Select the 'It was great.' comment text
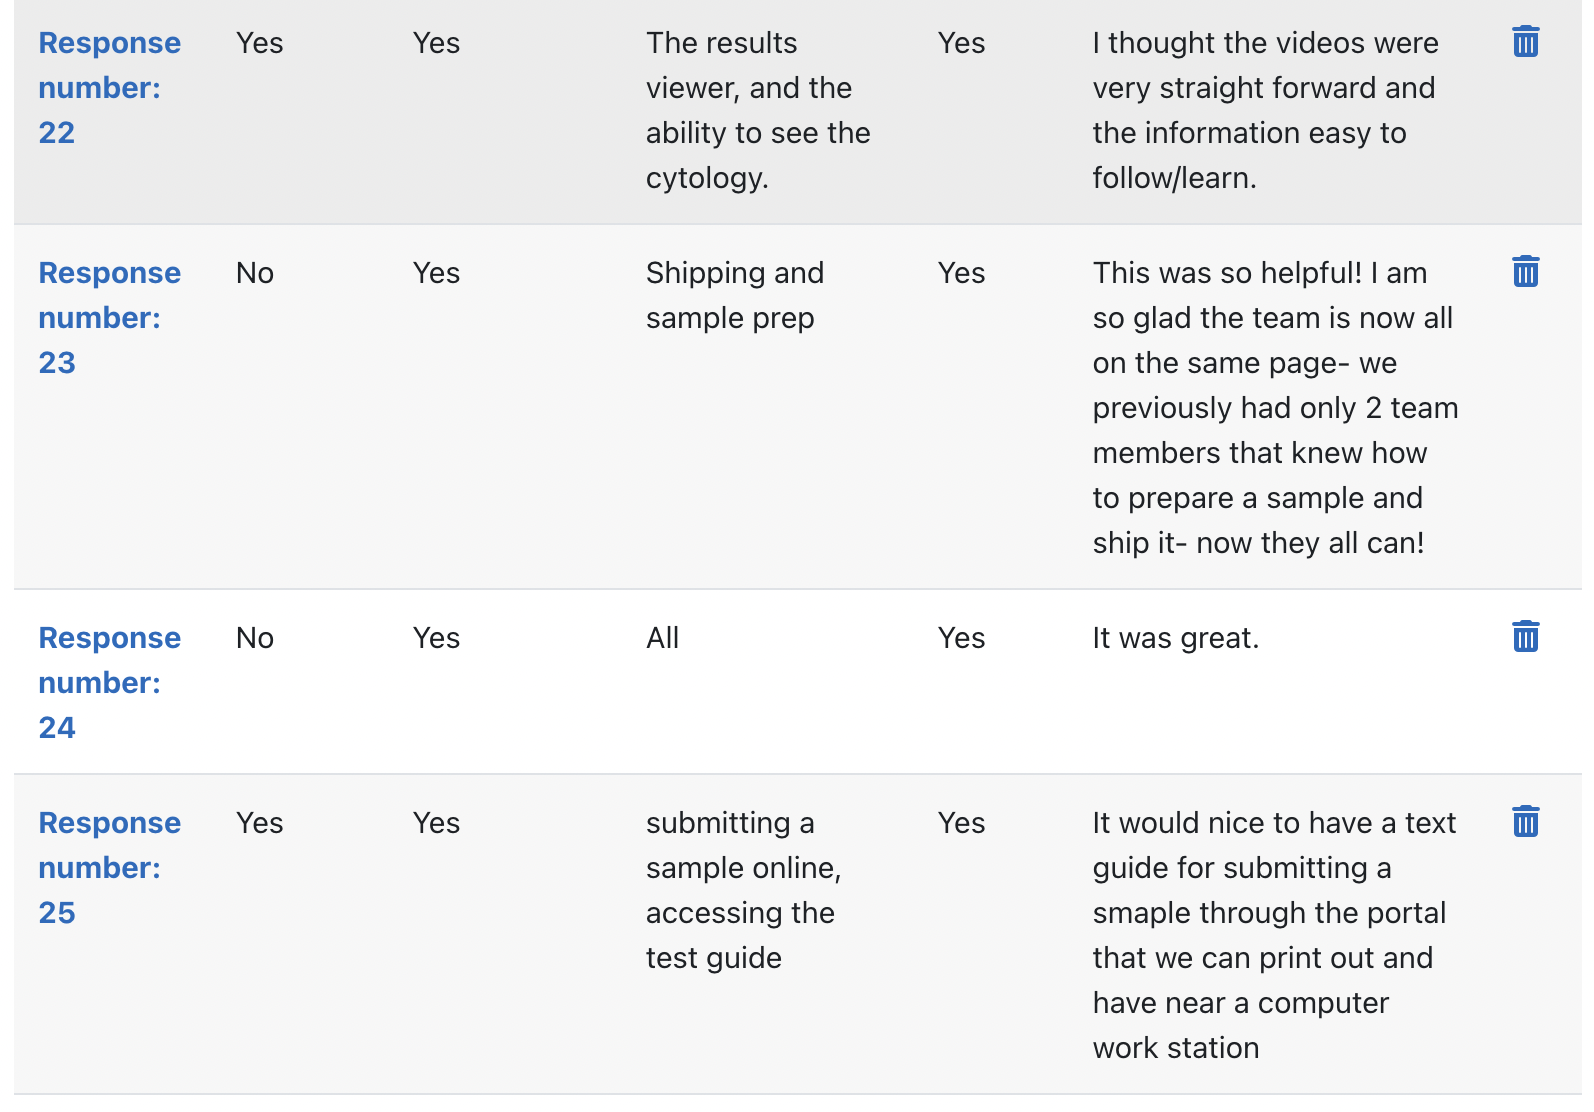 tap(1176, 638)
